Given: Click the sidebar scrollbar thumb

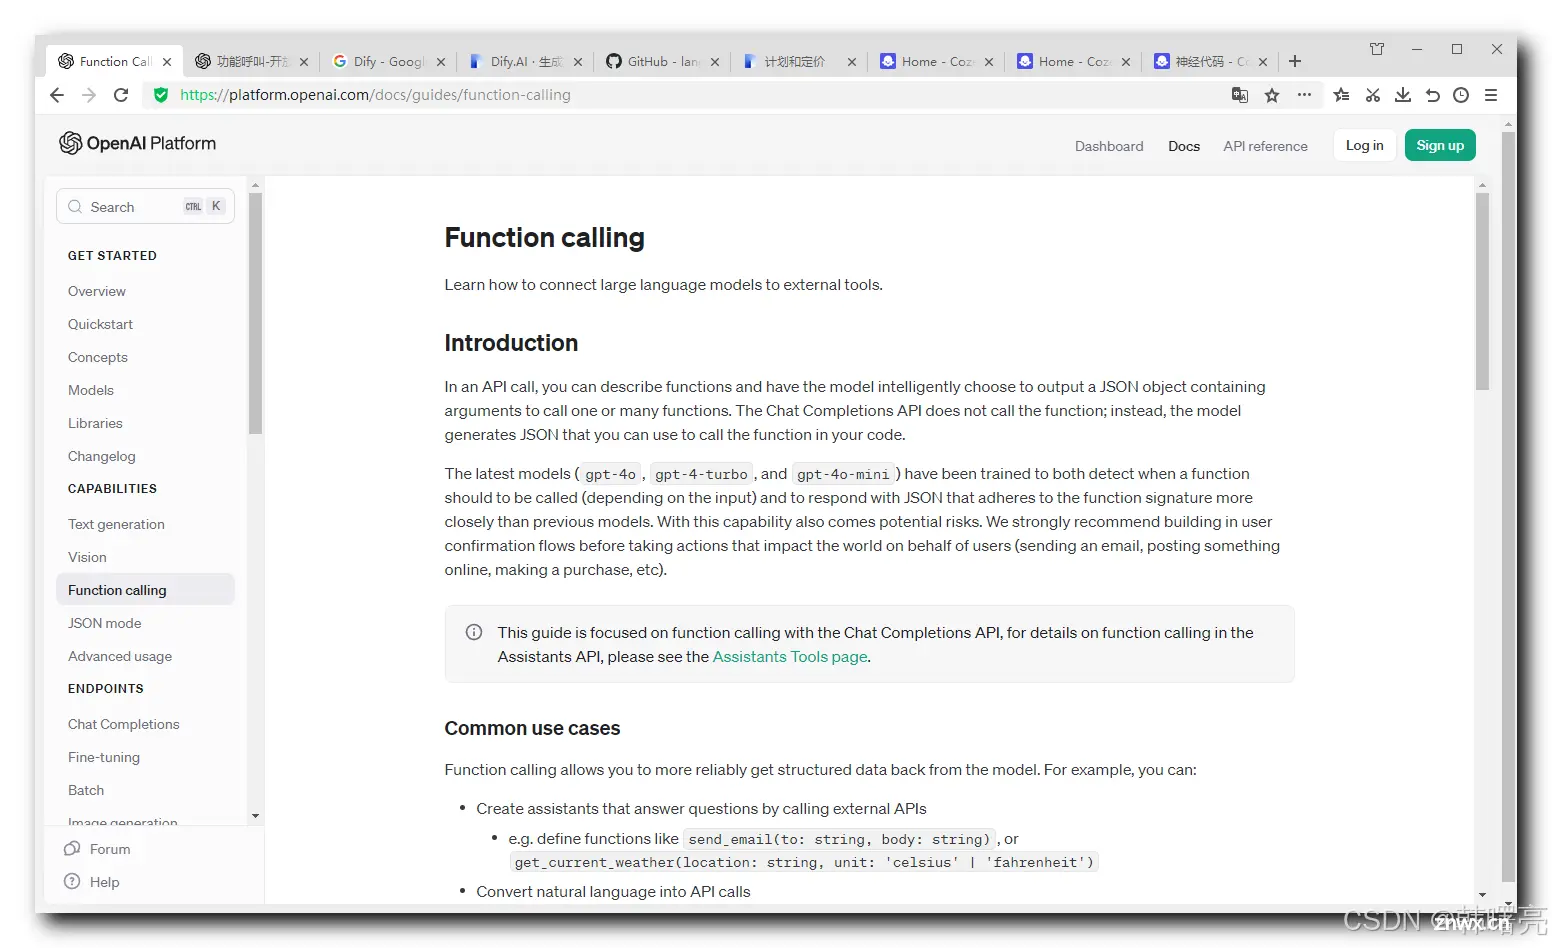Looking at the screenshot, I should 255,313.
